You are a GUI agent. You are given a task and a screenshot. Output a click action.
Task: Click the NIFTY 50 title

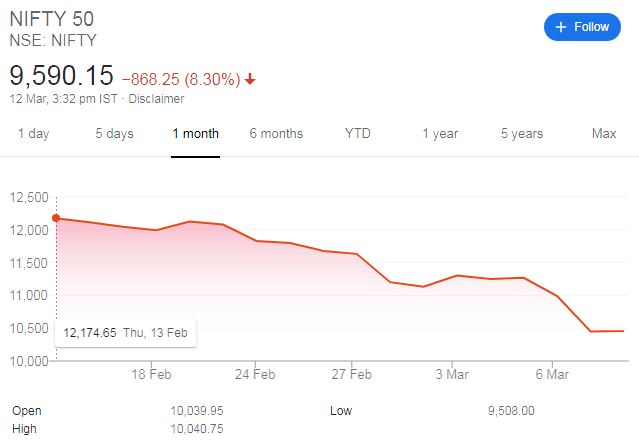[x=52, y=20]
